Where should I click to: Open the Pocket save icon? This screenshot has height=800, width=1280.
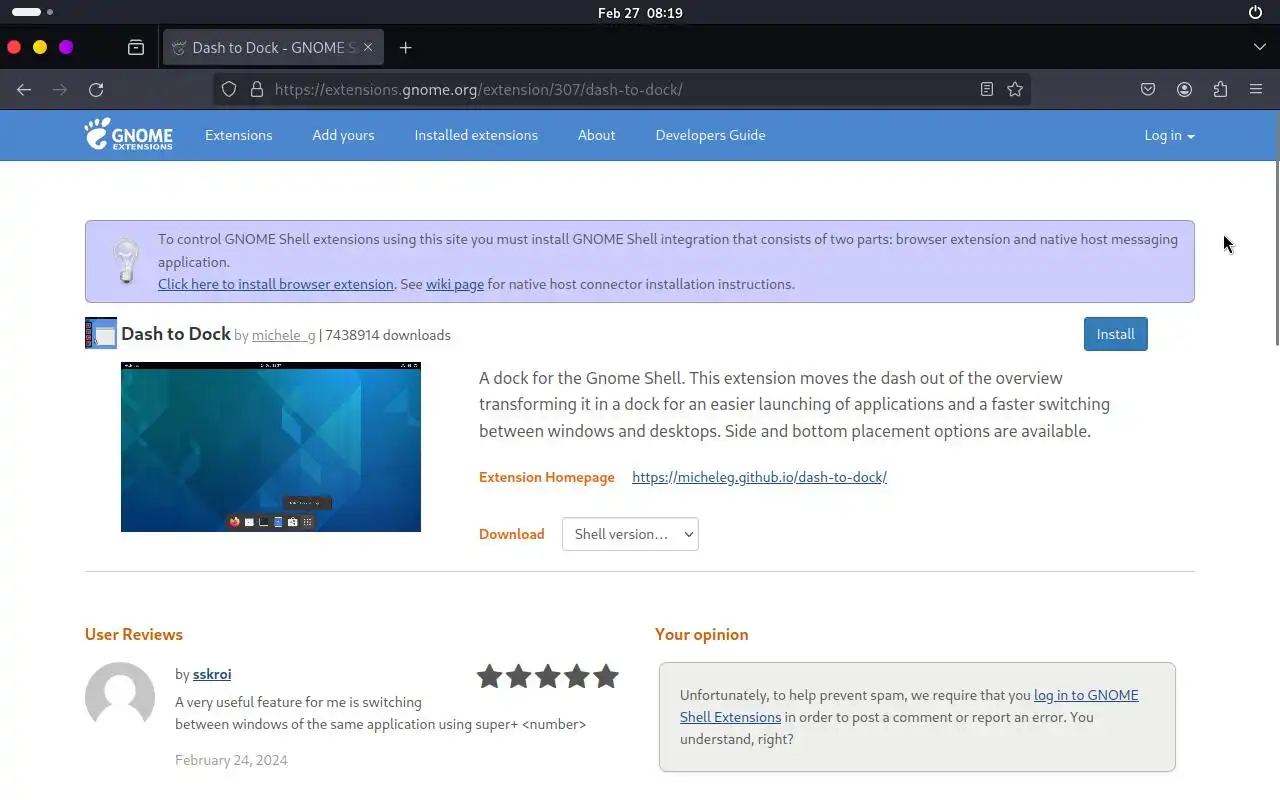[1148, 89]
